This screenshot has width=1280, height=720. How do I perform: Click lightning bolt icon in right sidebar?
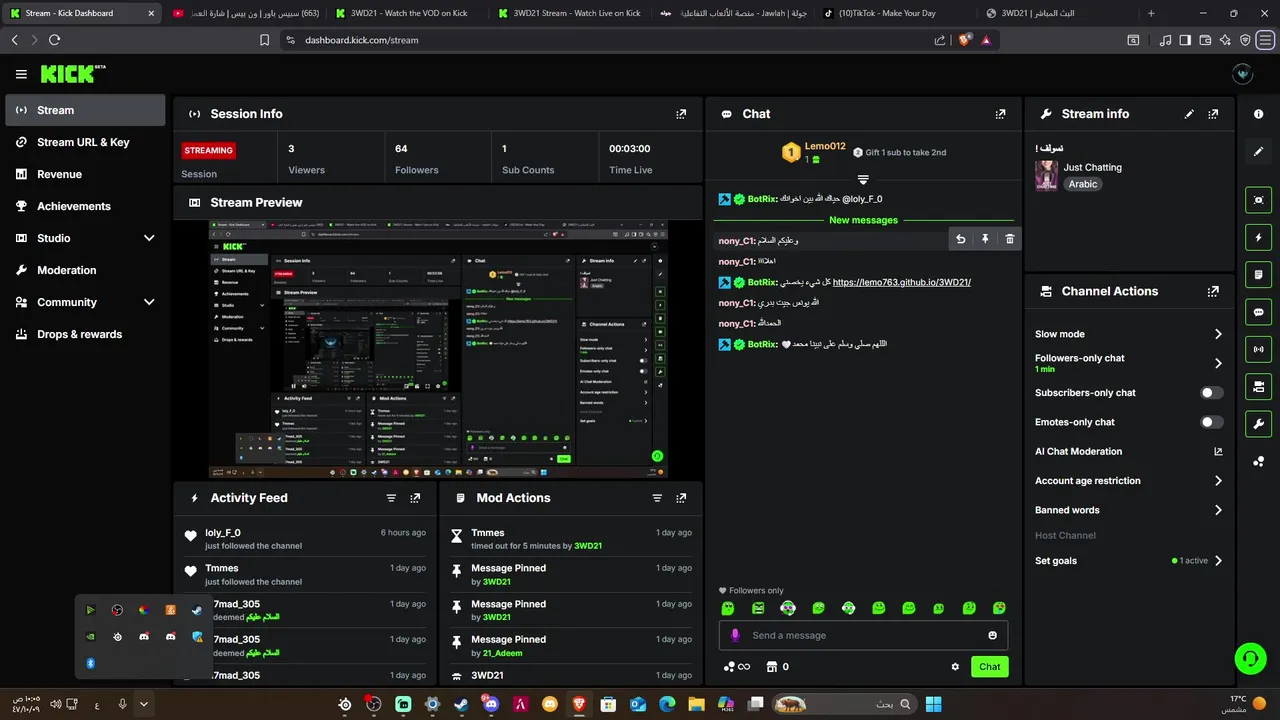pos(1258,238)
